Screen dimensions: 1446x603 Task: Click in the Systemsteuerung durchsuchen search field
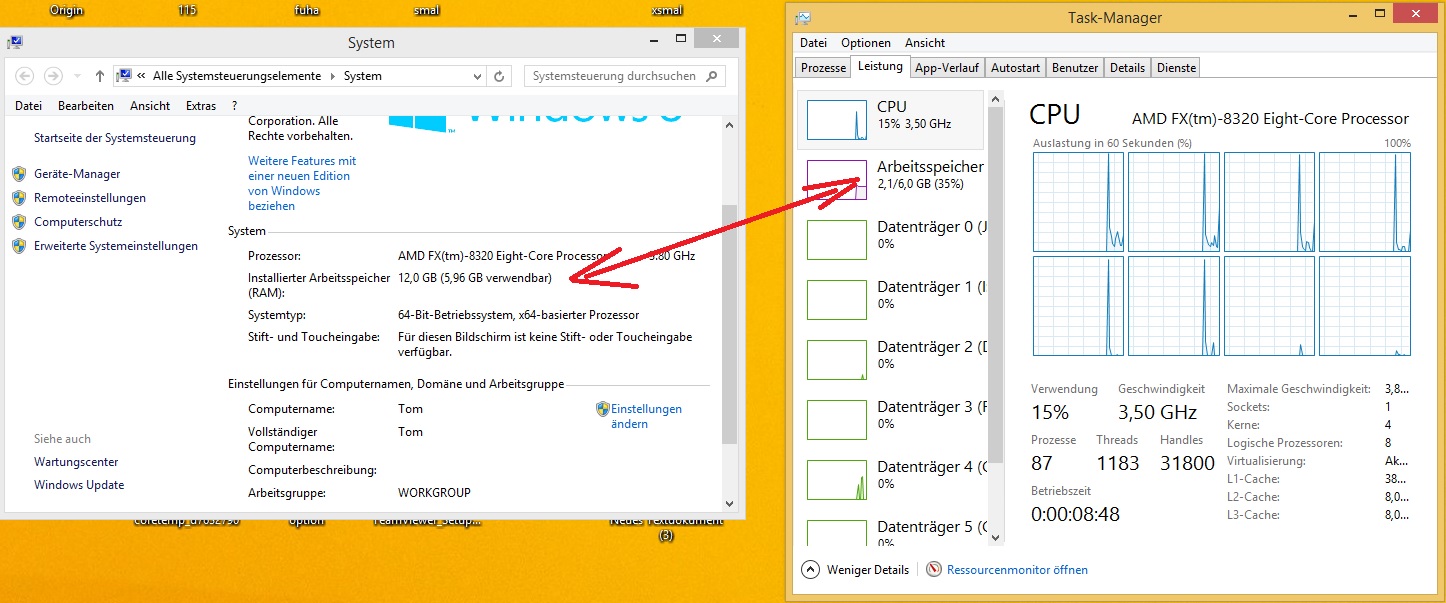click(614, 76)
